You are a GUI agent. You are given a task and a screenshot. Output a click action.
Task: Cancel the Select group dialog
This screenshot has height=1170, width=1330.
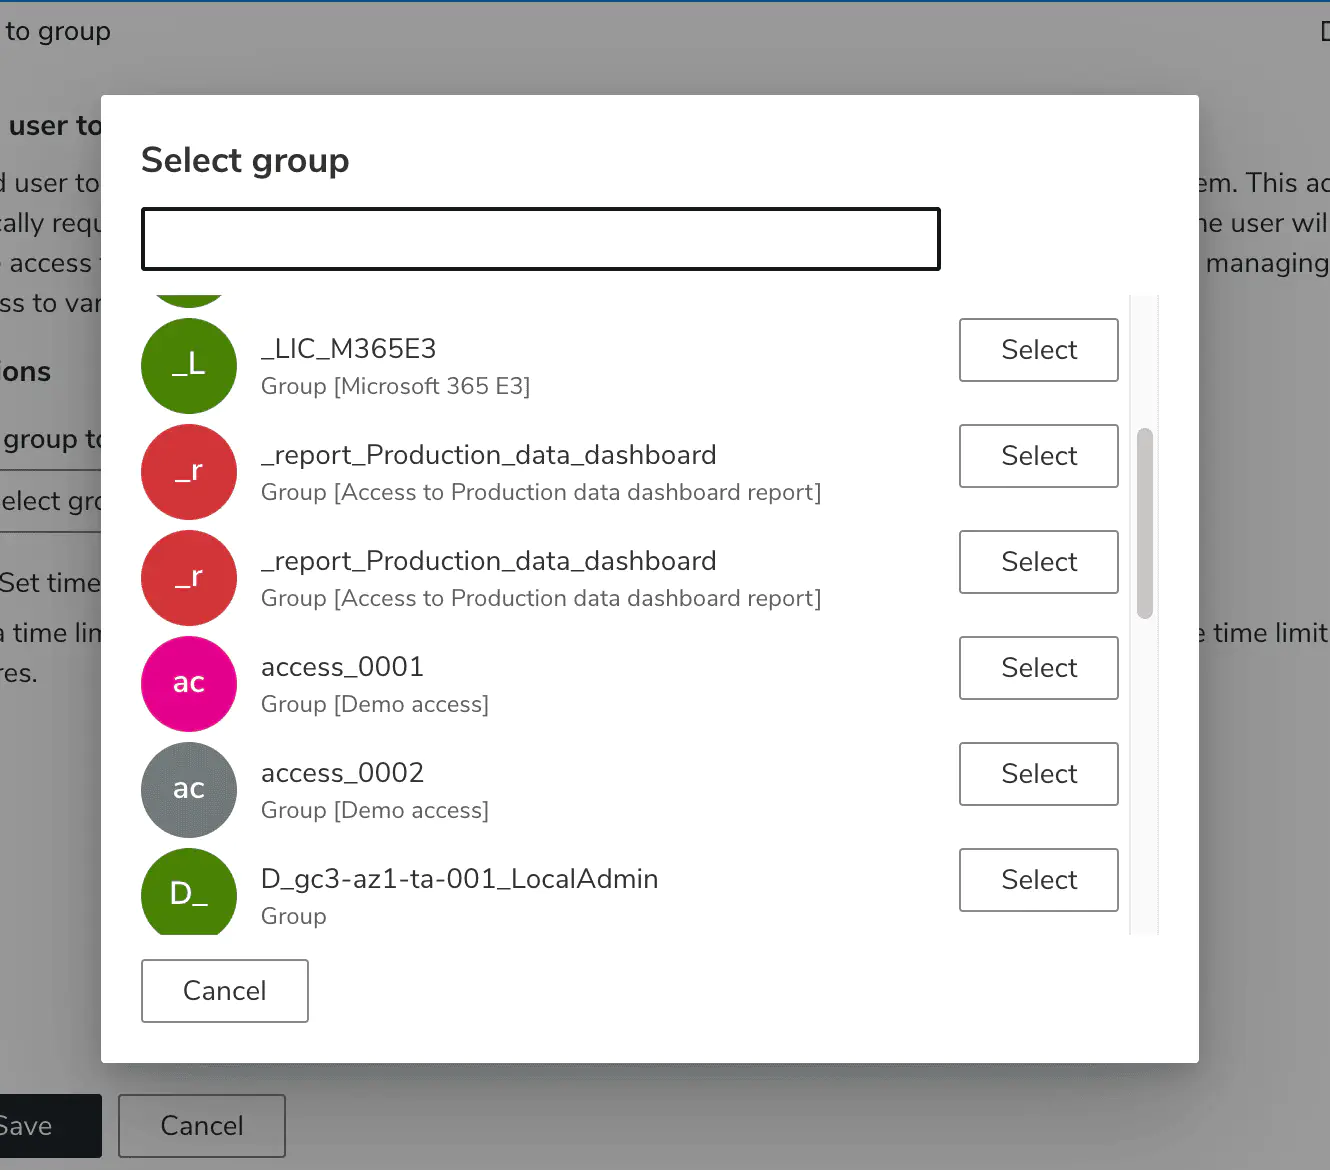(x=224, y=990)
